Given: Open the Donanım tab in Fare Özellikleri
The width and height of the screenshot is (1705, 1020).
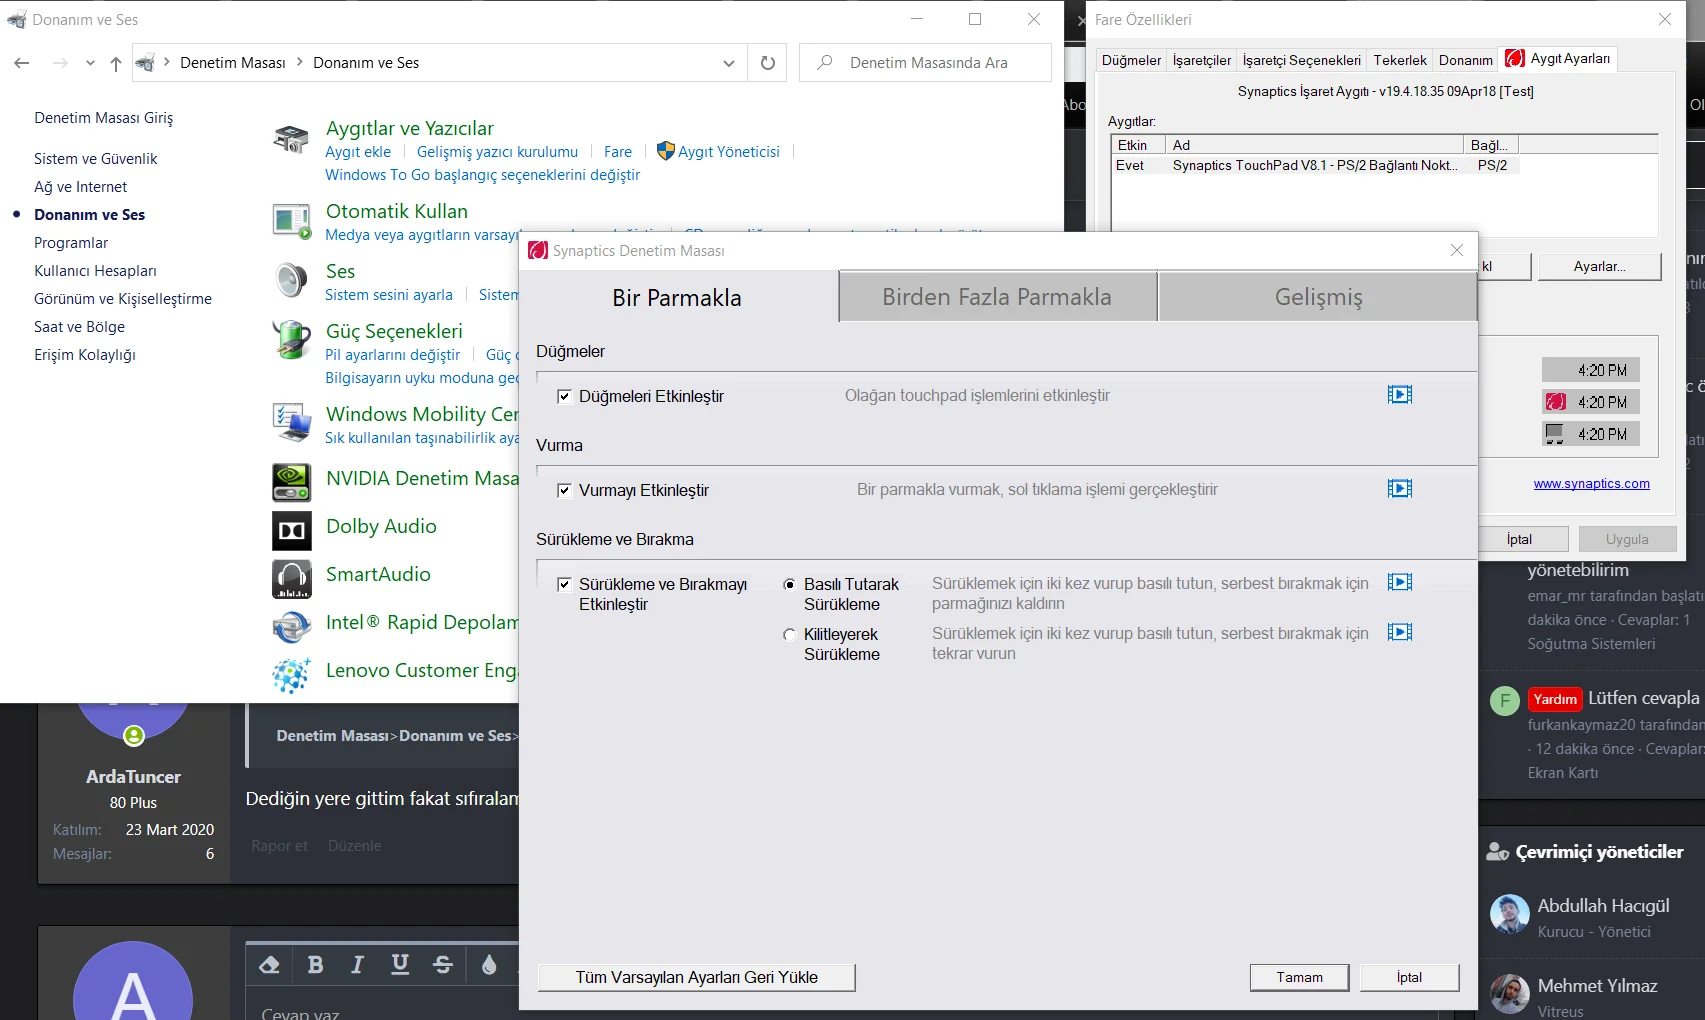Looking at the screenshot, I should coord(1465,60).
